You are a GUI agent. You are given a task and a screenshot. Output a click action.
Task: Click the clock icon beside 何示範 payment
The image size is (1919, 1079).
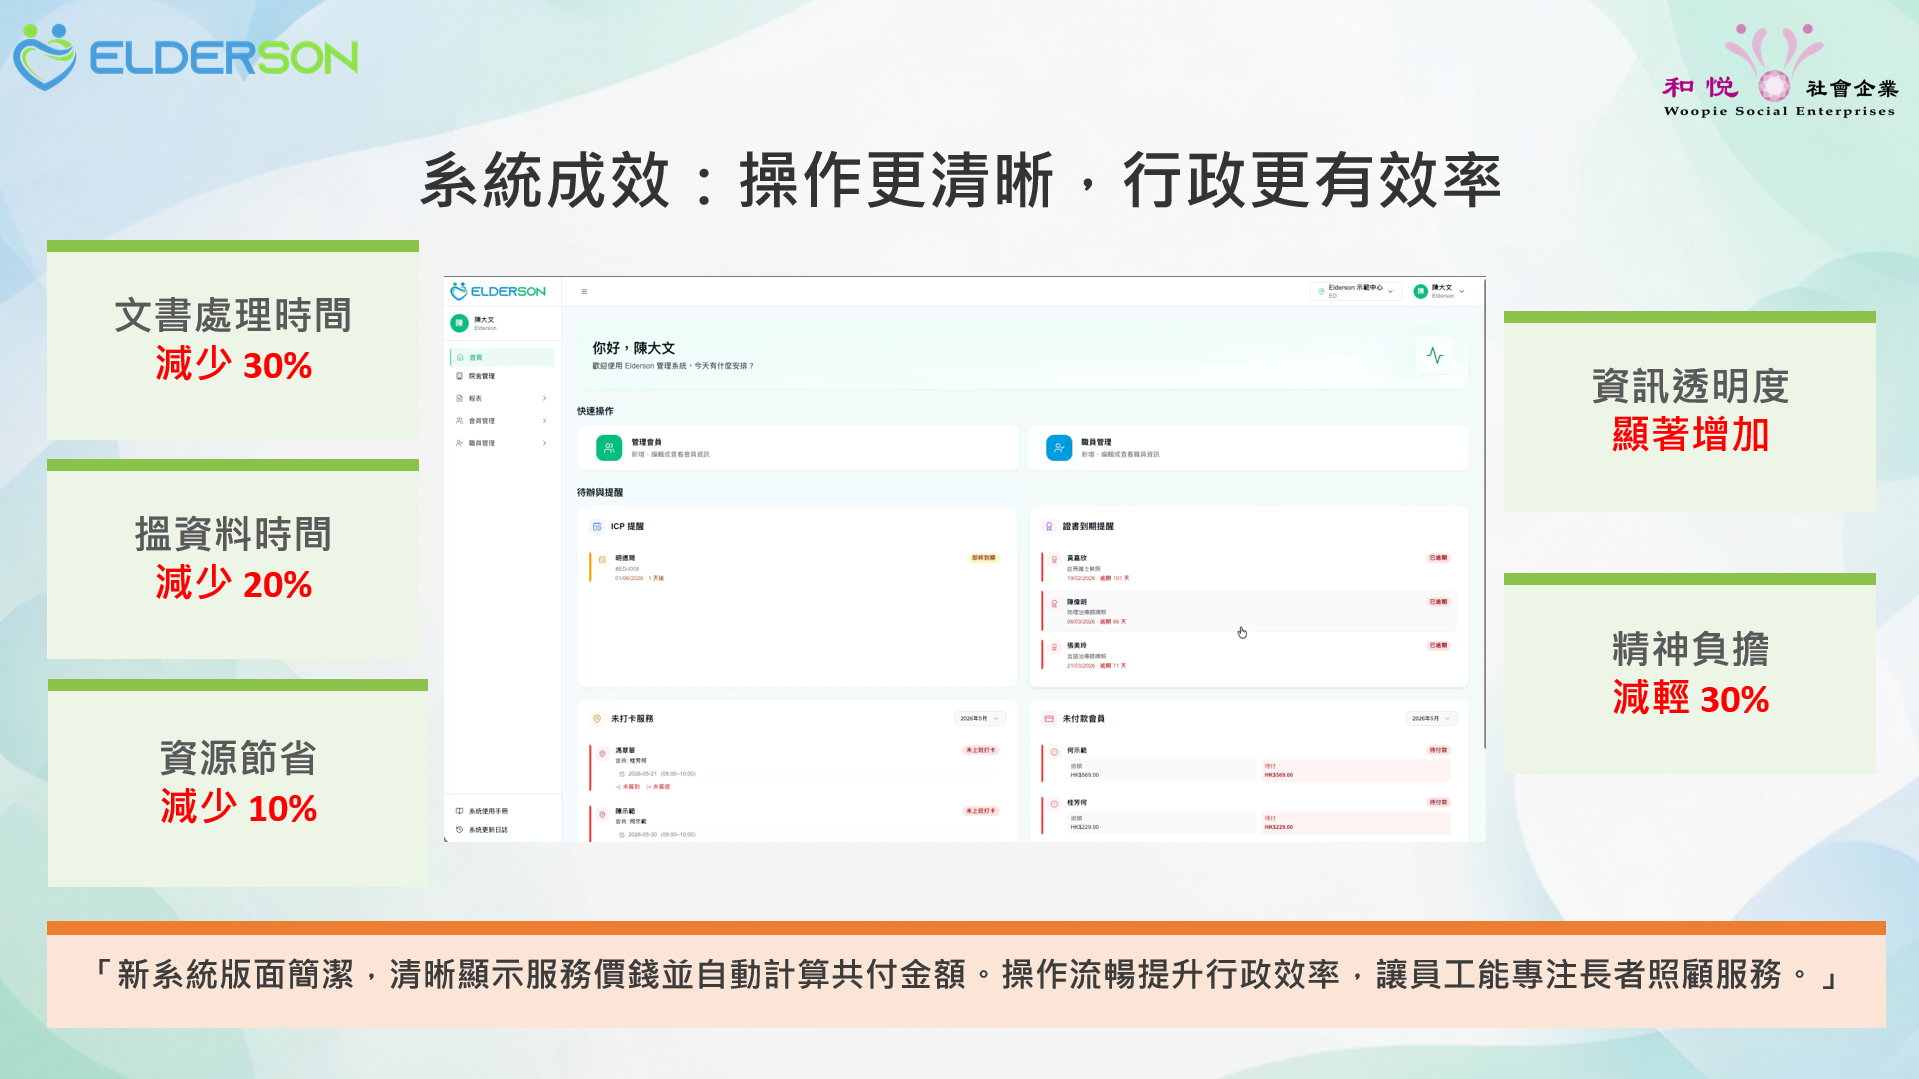[1054, 752]
